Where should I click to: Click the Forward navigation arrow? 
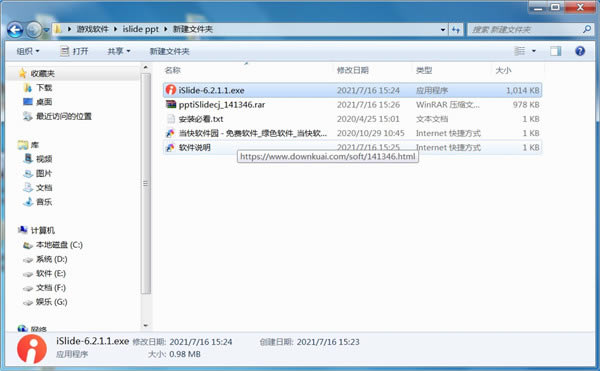click(x=34, y=29)
